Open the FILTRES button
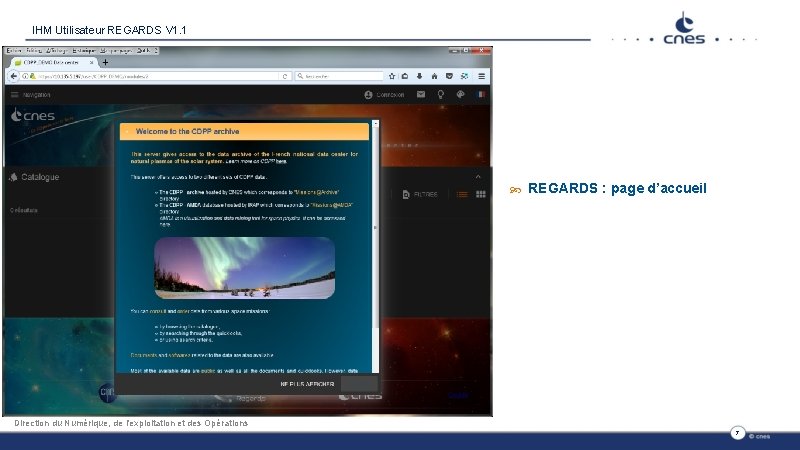 click(420, 194)
